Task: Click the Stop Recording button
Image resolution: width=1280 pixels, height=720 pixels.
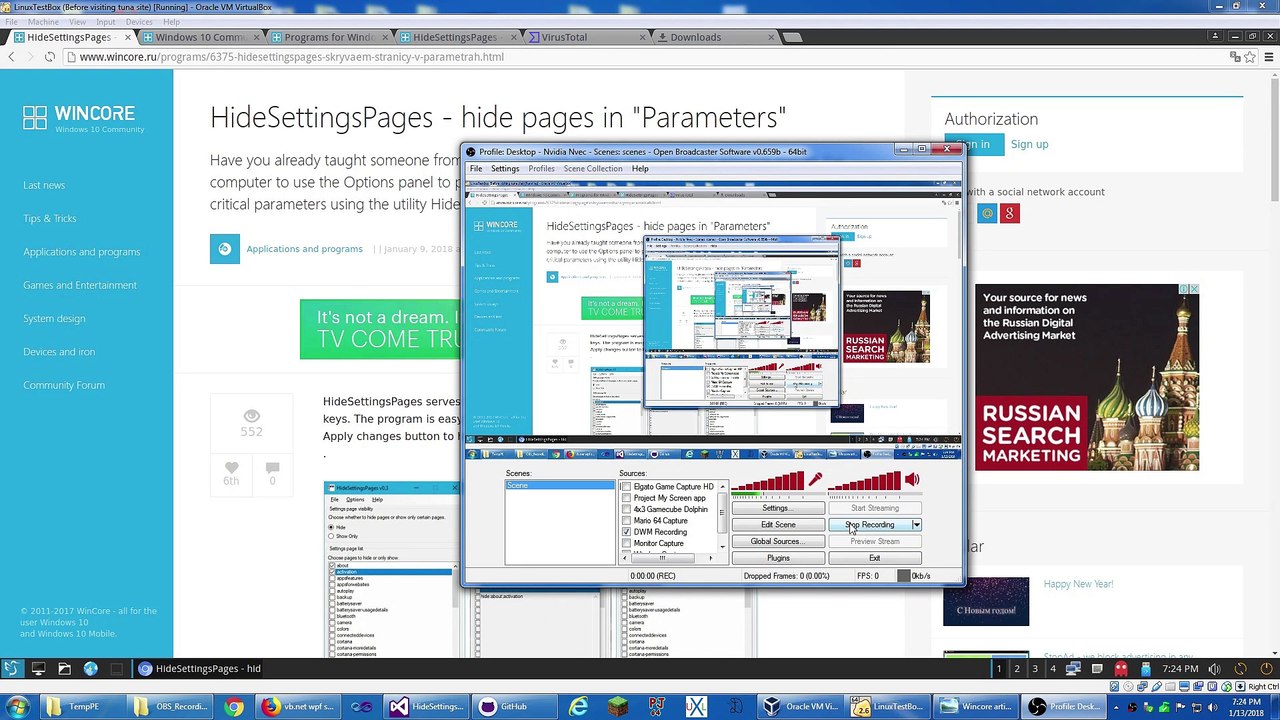Action: pyautogui.click(x=870, y=525)
